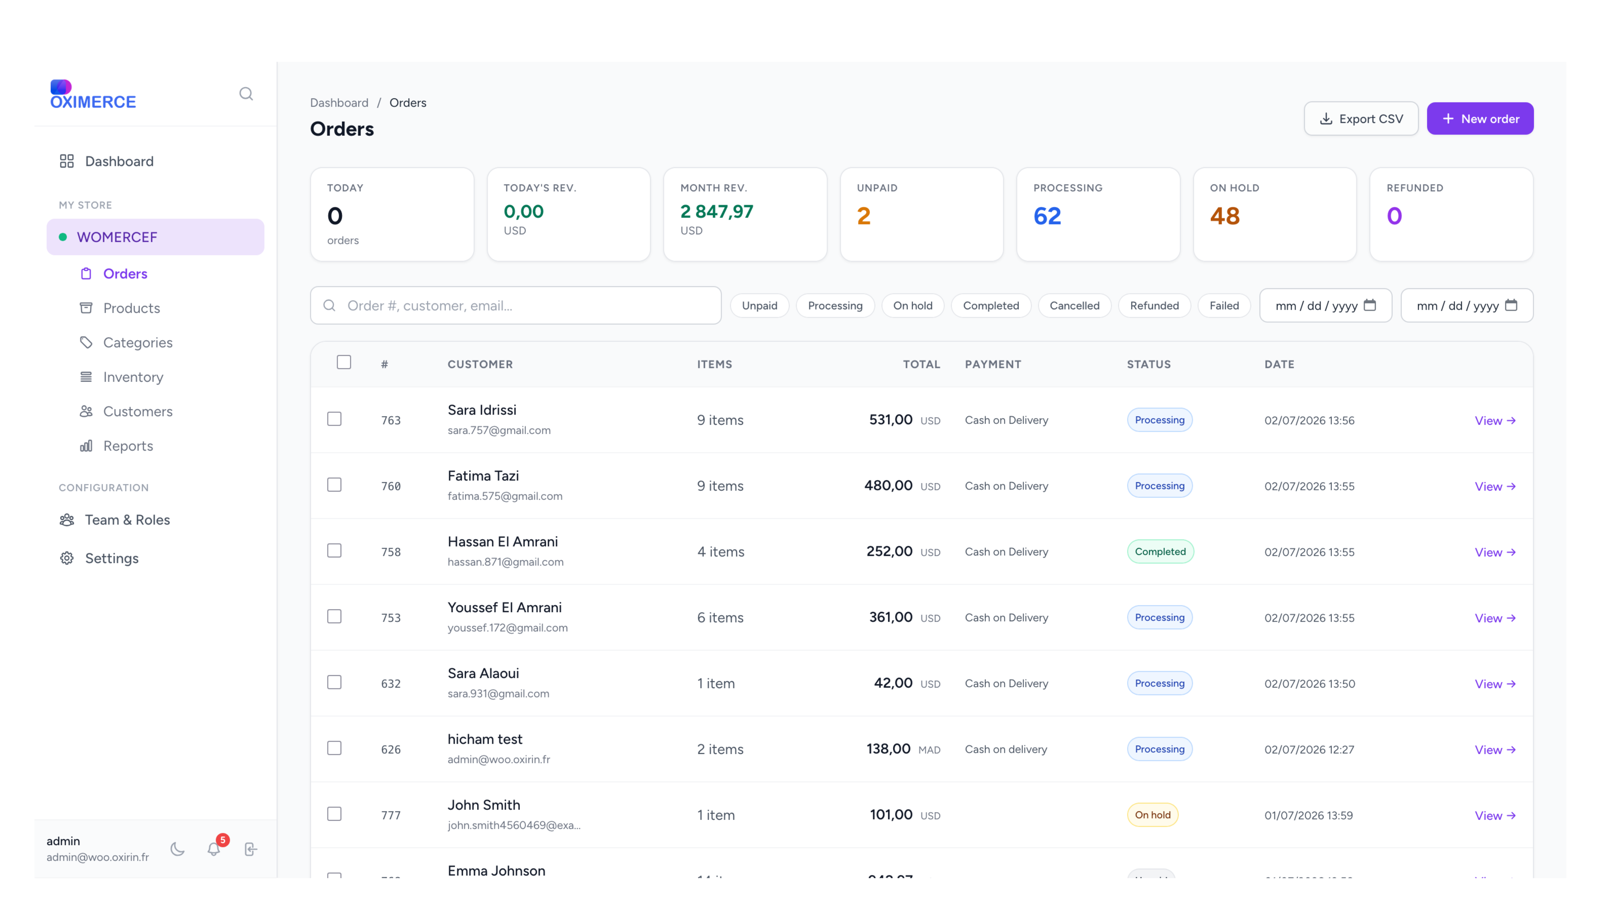Screen dimensions: 1600x900
Task: Open View link for Fatima Tazi order
Action: 1495,486
